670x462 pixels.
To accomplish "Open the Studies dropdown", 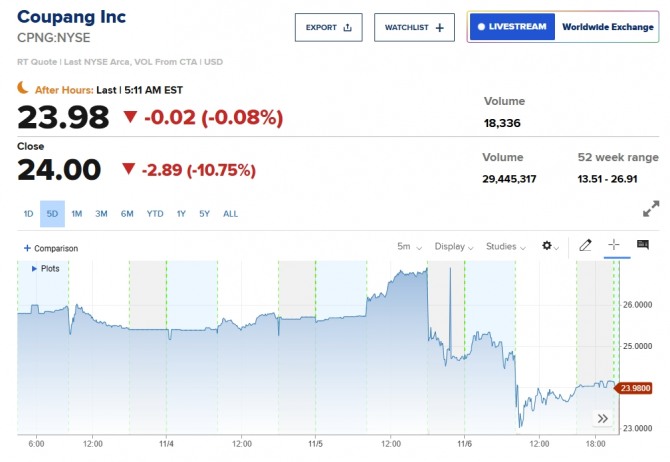I will point(505,246).
